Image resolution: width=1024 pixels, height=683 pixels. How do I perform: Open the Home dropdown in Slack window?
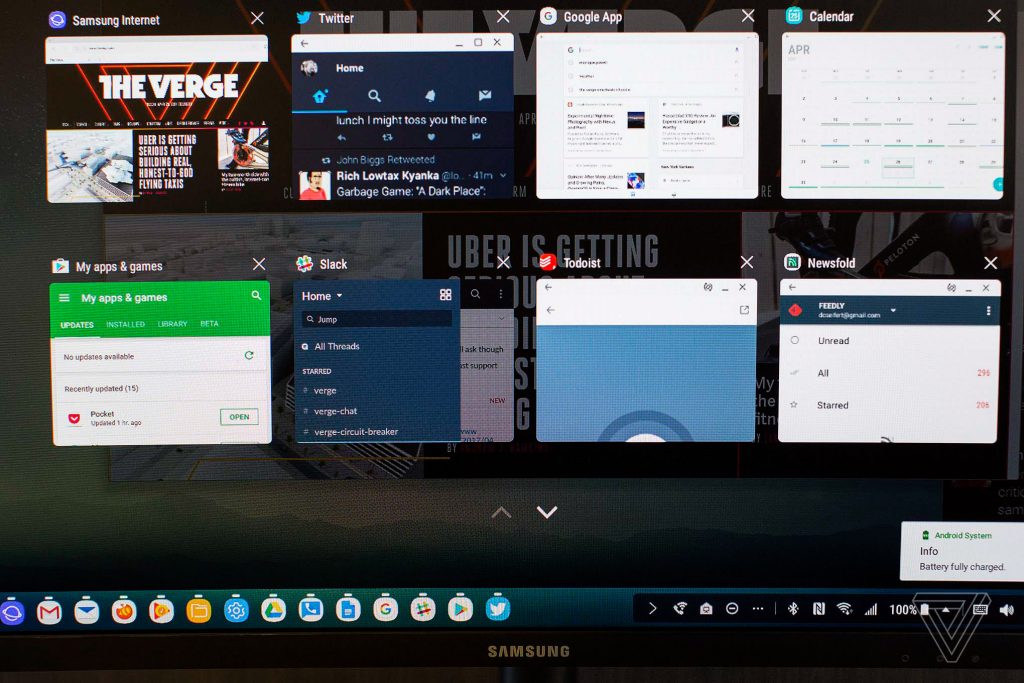[x=322, y=296]
